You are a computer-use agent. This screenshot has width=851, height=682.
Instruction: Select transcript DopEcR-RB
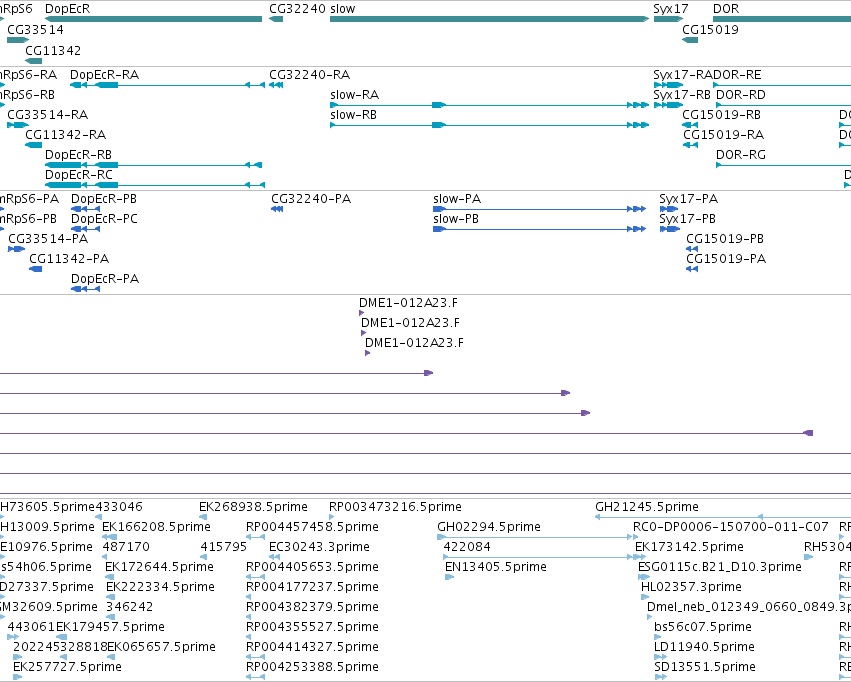[x=154, y=165]
